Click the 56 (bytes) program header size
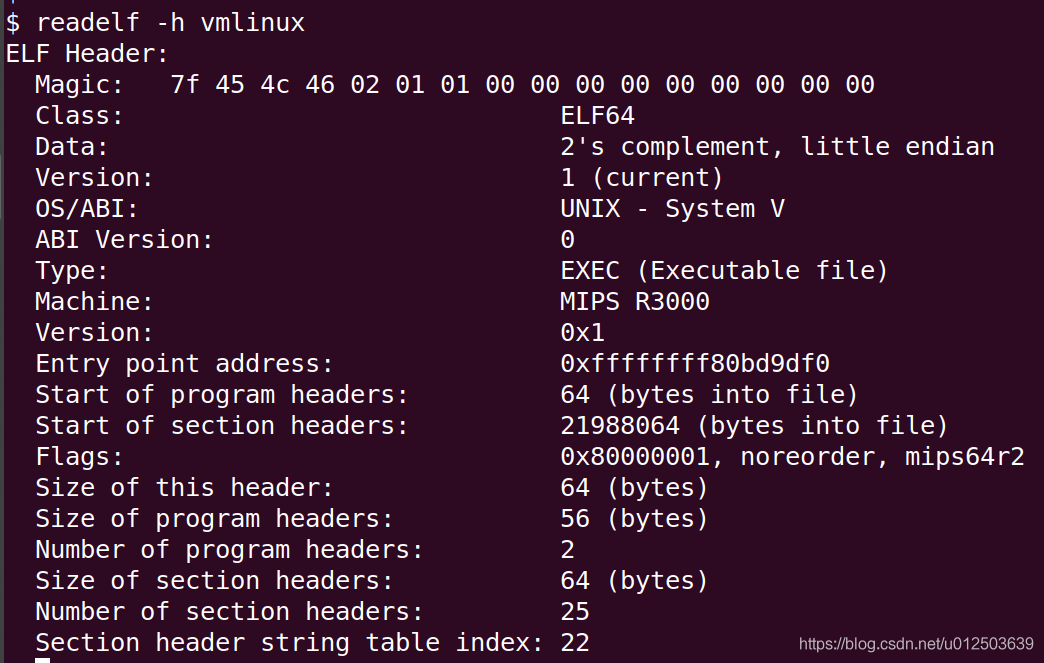Viewport: 1044px width, 663px height. (634, 519)
